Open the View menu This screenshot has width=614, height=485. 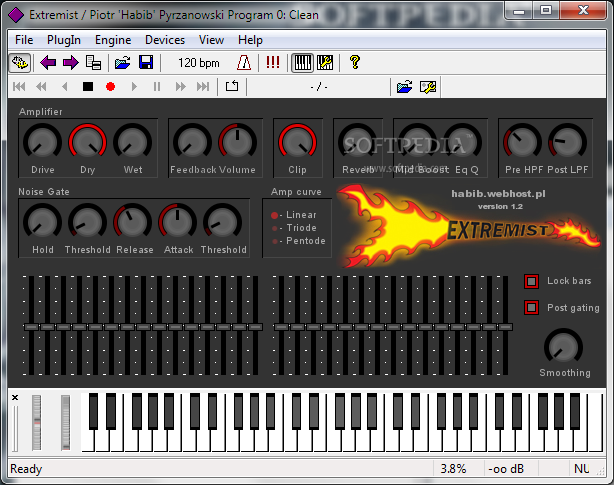211,40
